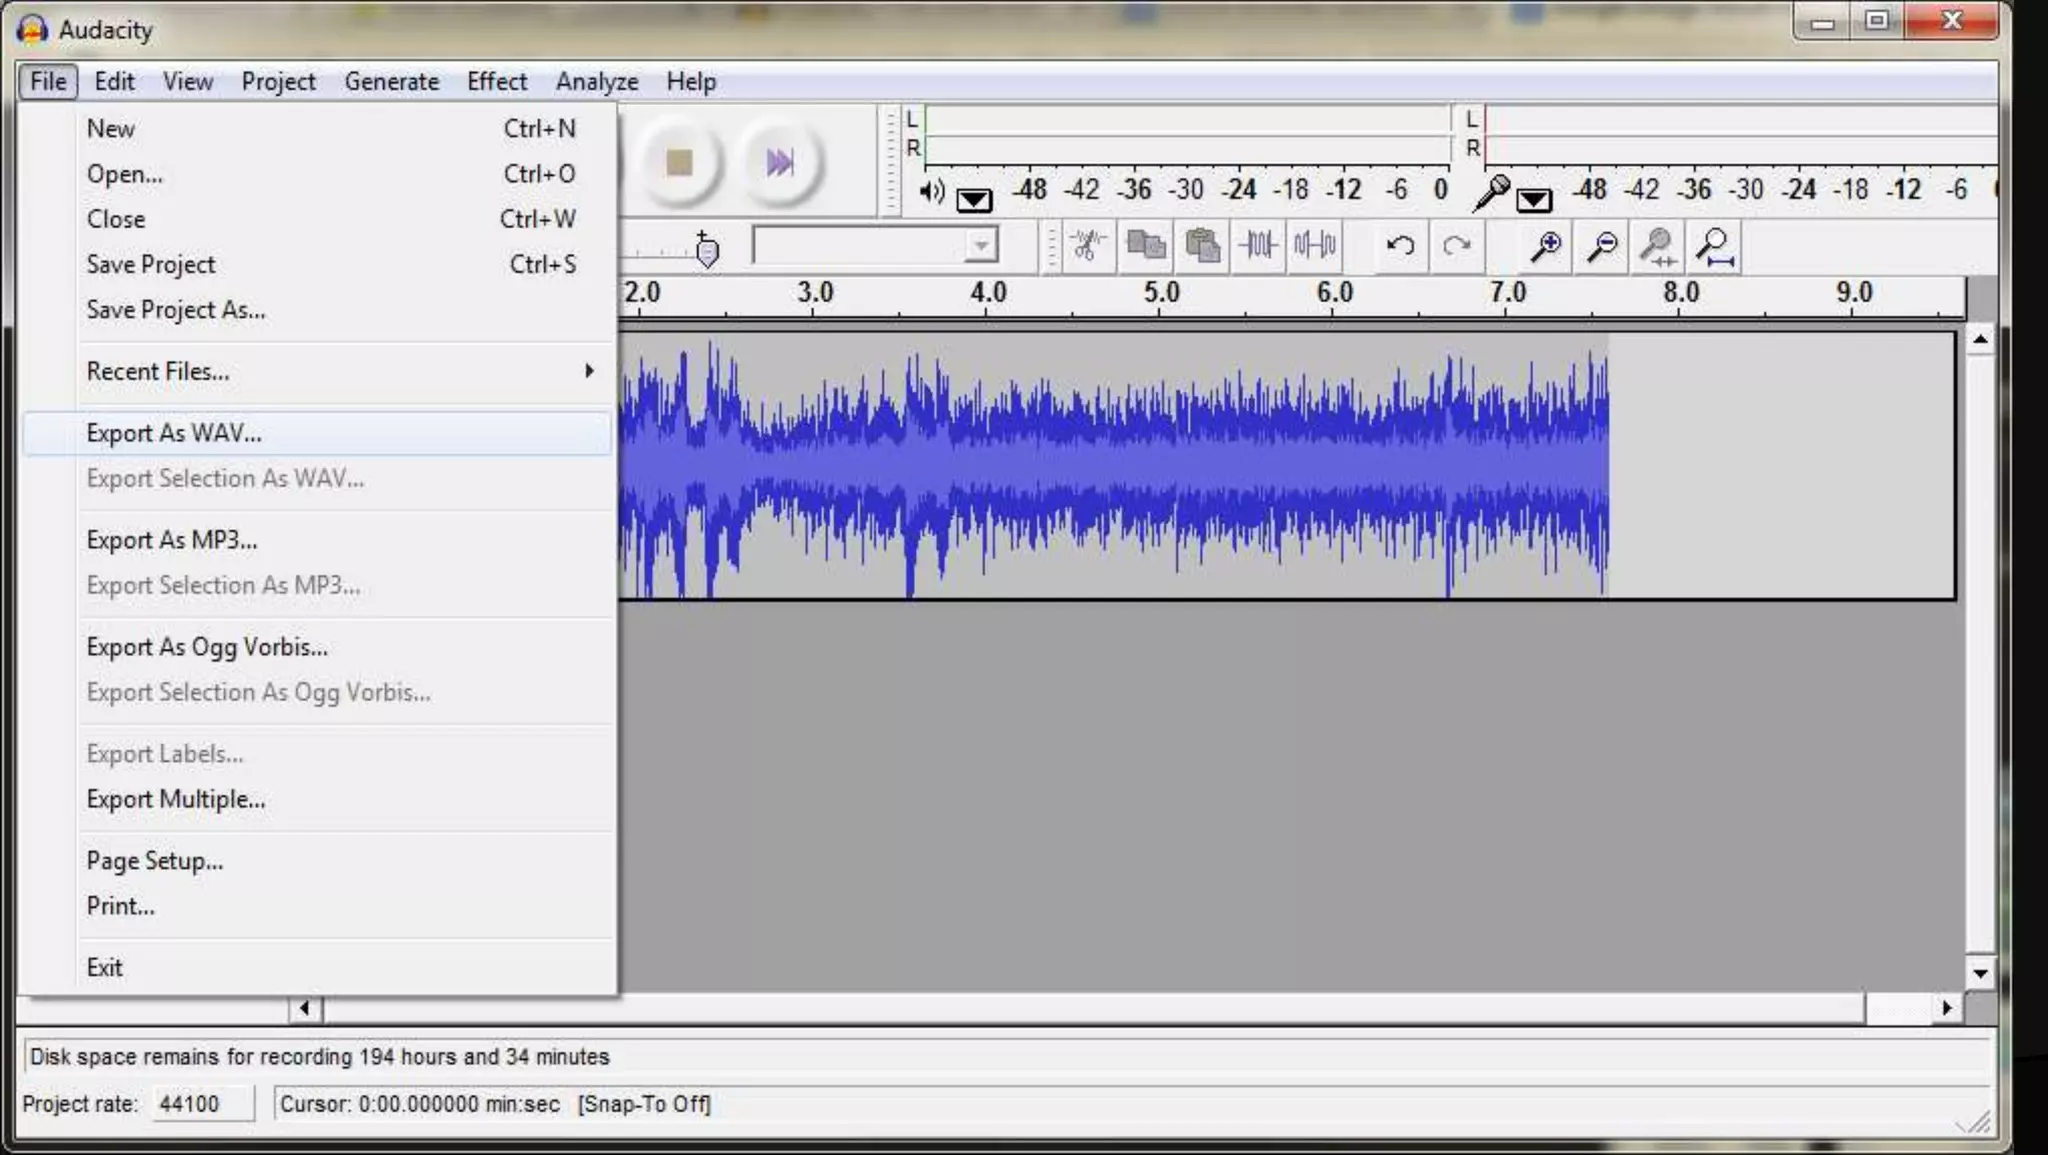
Task: Choose Export As MP3 from File menu
Action: click(172, 540)
